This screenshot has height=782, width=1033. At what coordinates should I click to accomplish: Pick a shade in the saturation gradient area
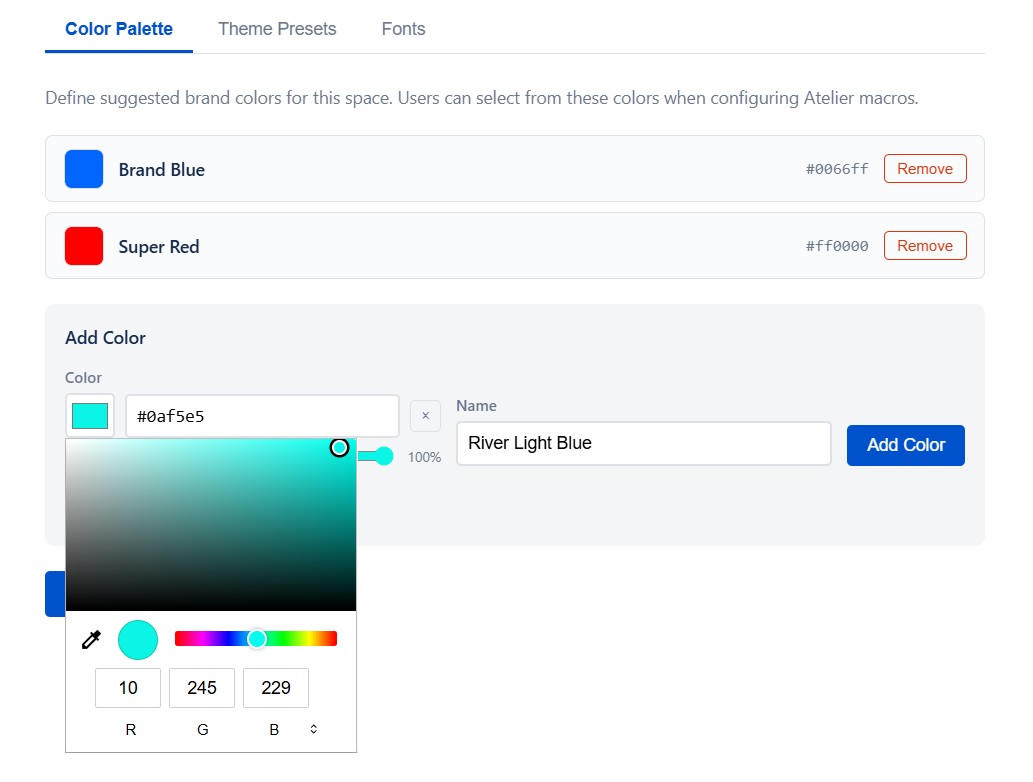point(210,523)
